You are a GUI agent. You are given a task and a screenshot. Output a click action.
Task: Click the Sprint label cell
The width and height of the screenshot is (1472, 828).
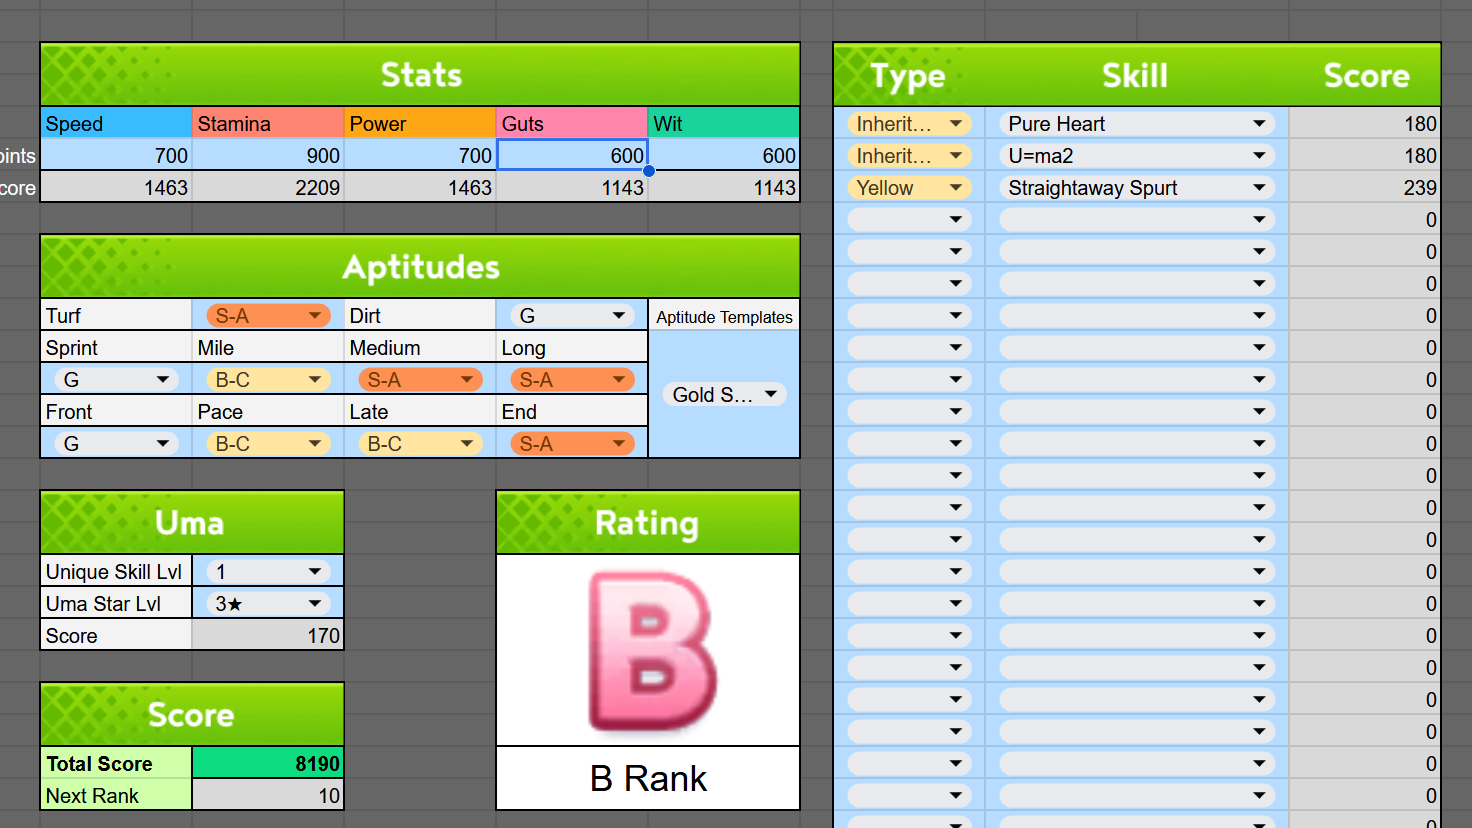116,347
